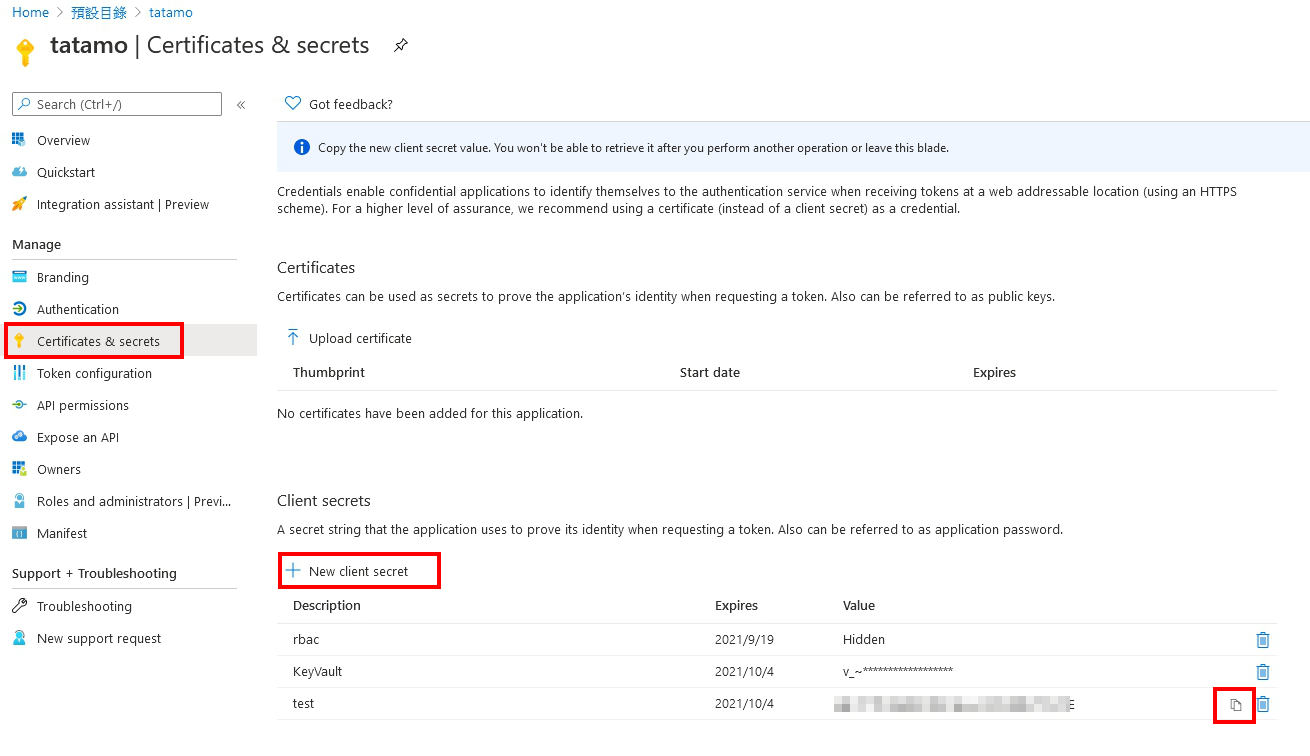The image size is (1310, 756).
Task: Click the Certificates & secrets key icon
Action: click(19, 341)
